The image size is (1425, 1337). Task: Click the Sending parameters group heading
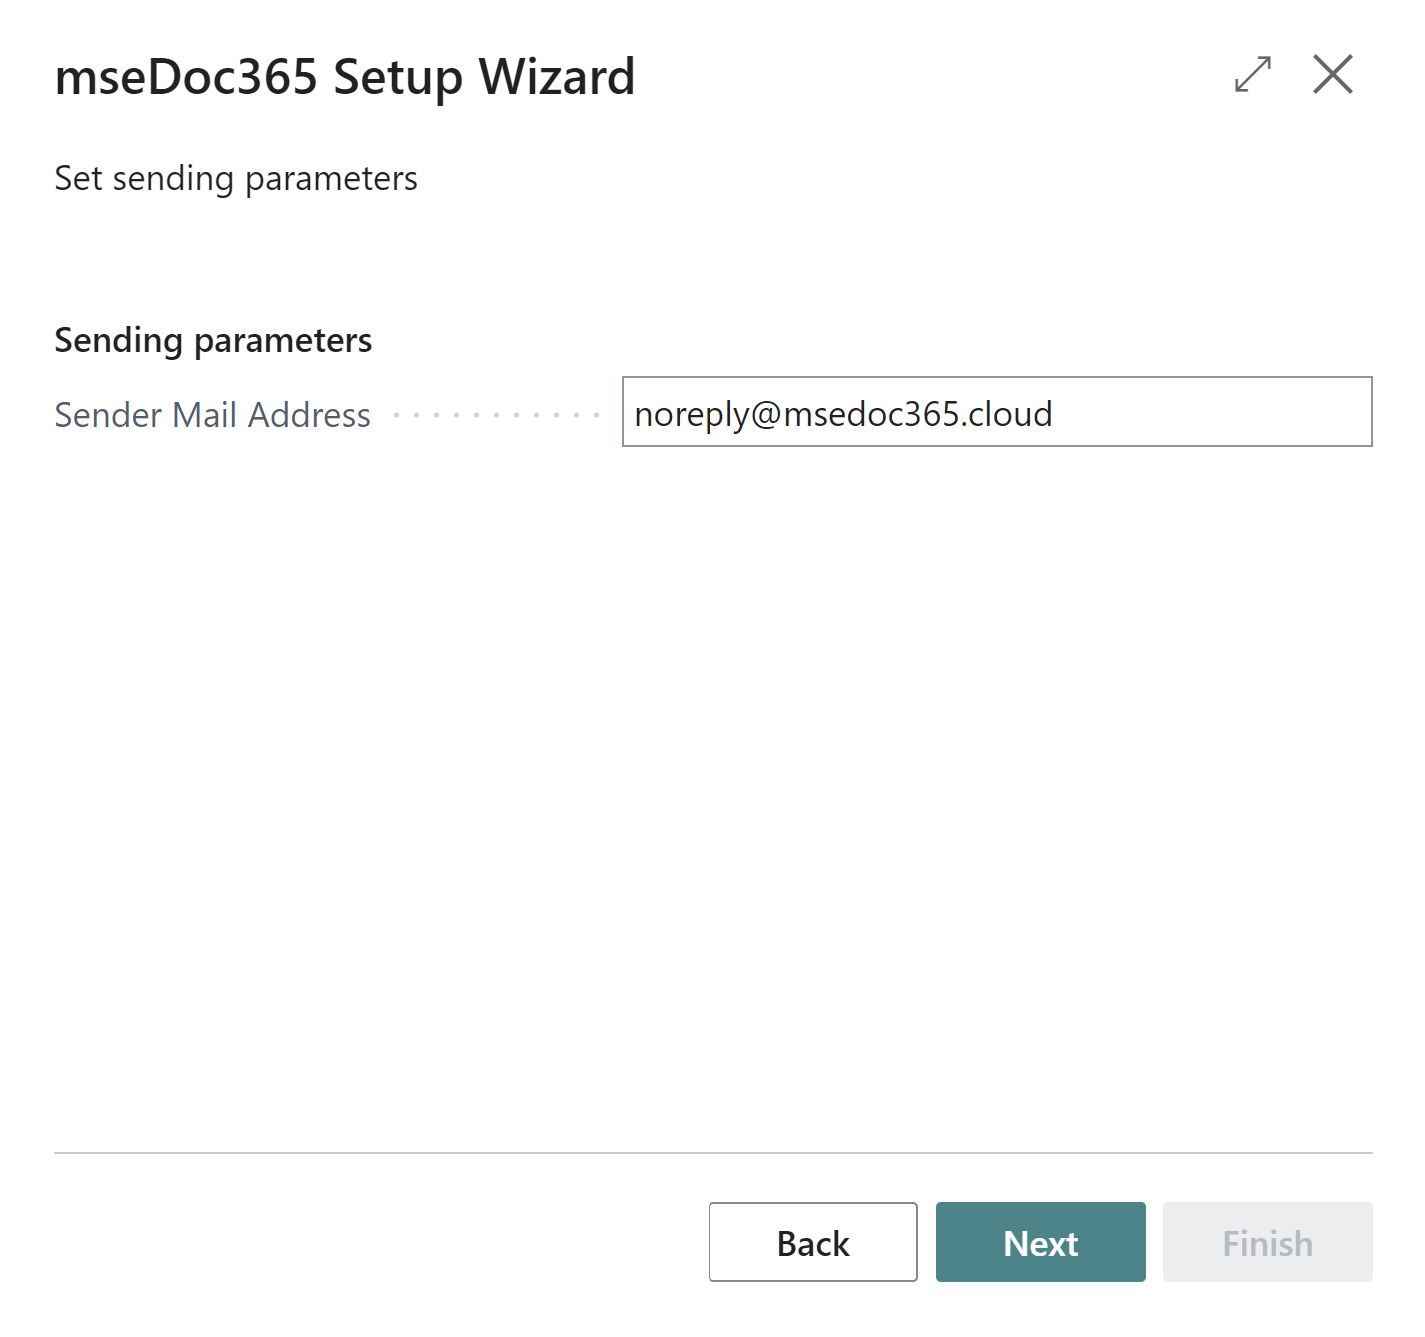[x=213, y=340]
